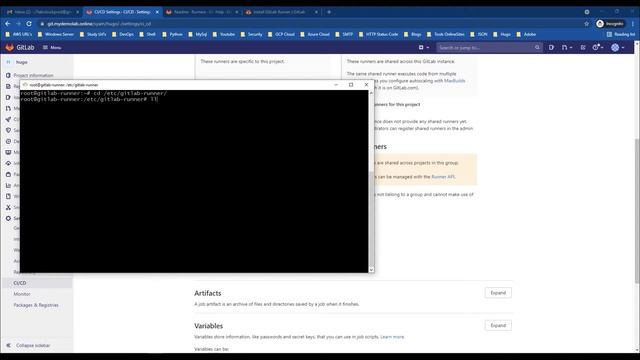Screen dimensions: 640x360
Task: Open the Hugo bookmark folder
Action: tap(502, 34)
